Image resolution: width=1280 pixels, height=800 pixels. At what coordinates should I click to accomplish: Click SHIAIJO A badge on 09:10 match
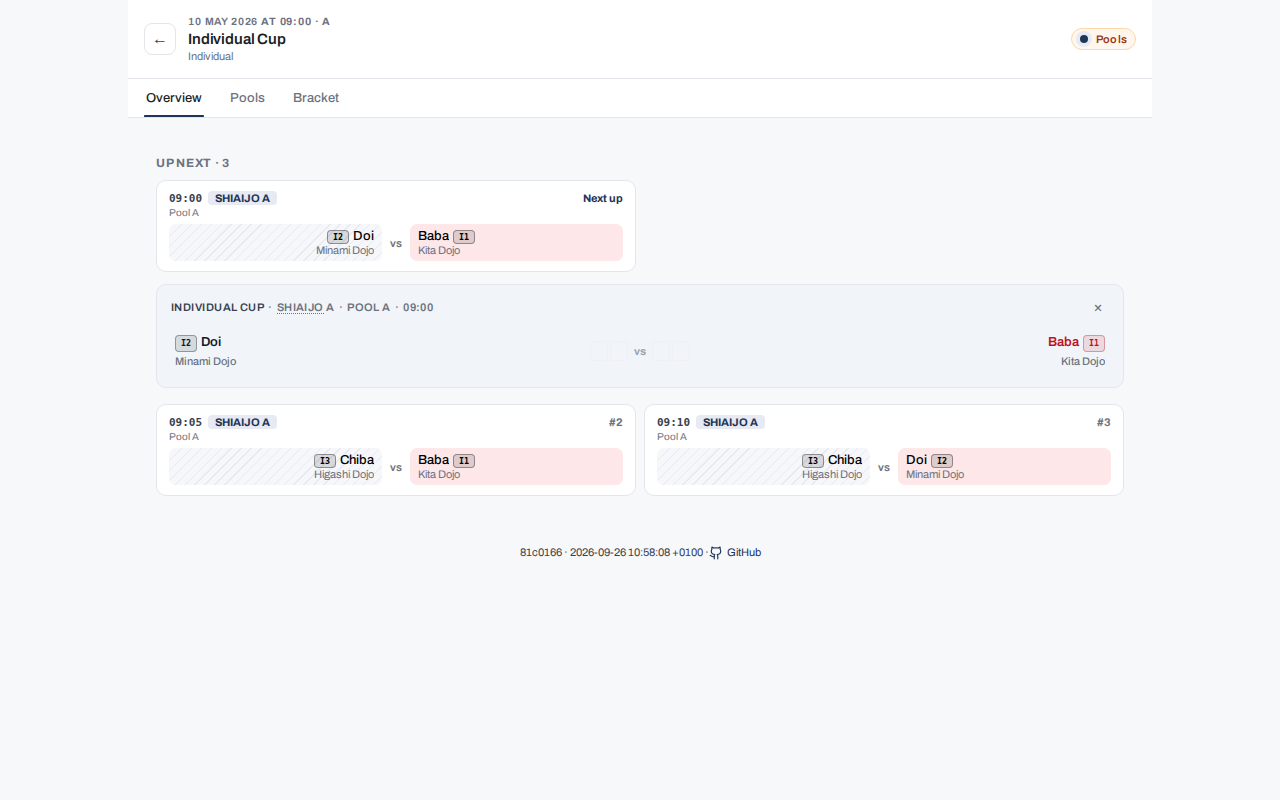[x=730, y=422]
